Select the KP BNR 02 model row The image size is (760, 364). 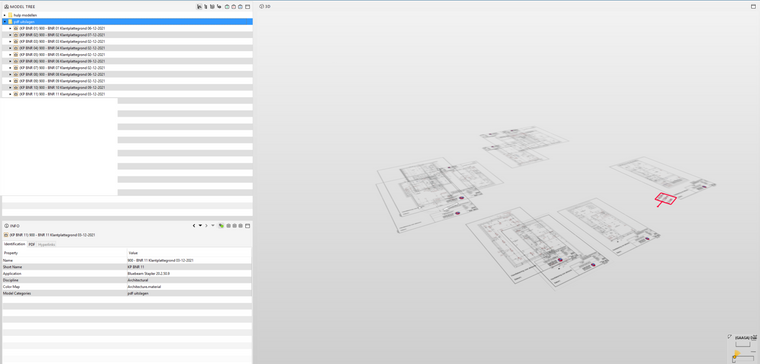pos(127,35)
